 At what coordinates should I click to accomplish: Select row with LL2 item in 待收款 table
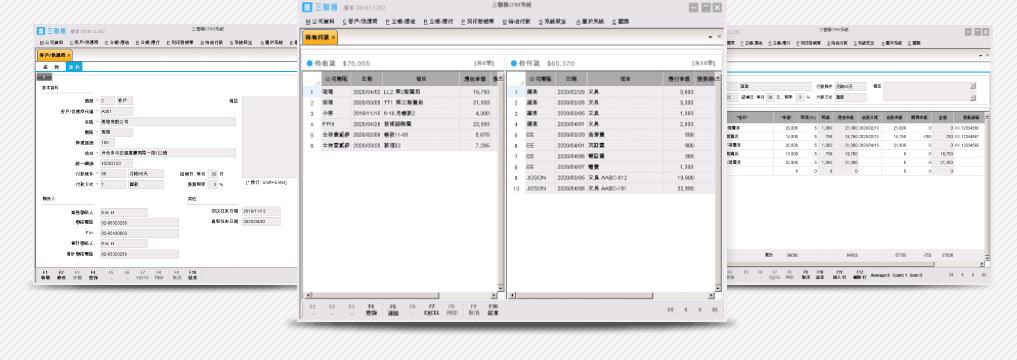tap(400, 92)
